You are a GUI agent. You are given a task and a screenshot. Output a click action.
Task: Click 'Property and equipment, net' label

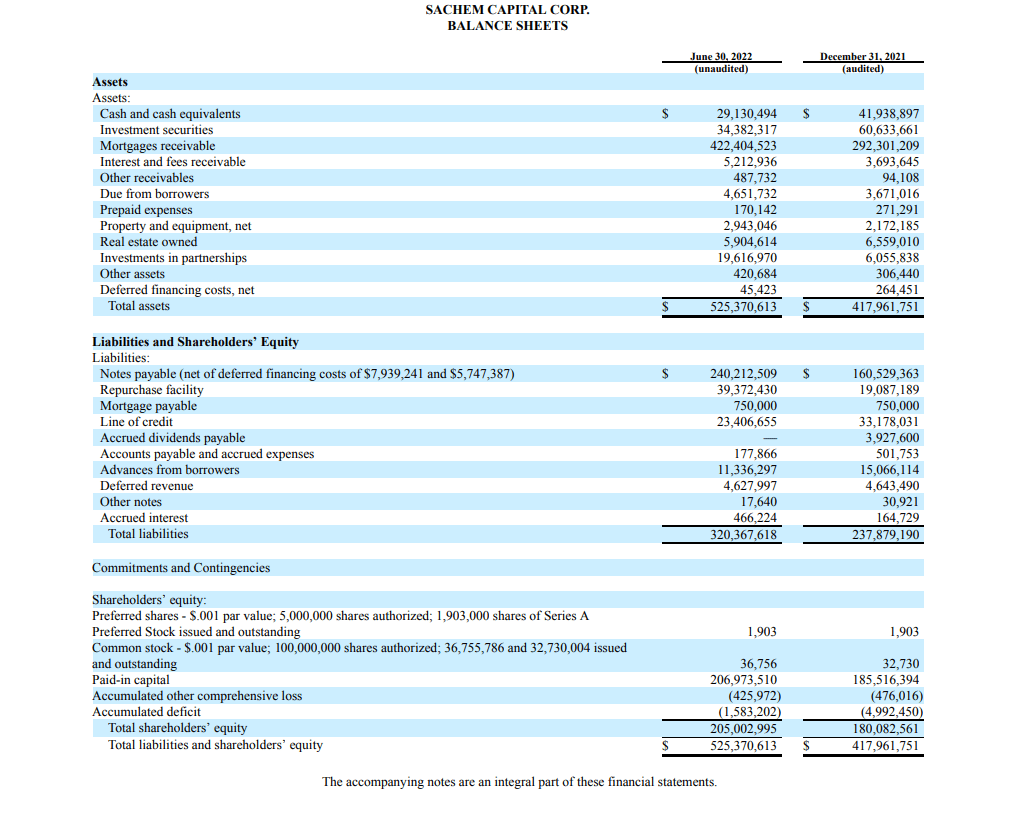point(176,226)
